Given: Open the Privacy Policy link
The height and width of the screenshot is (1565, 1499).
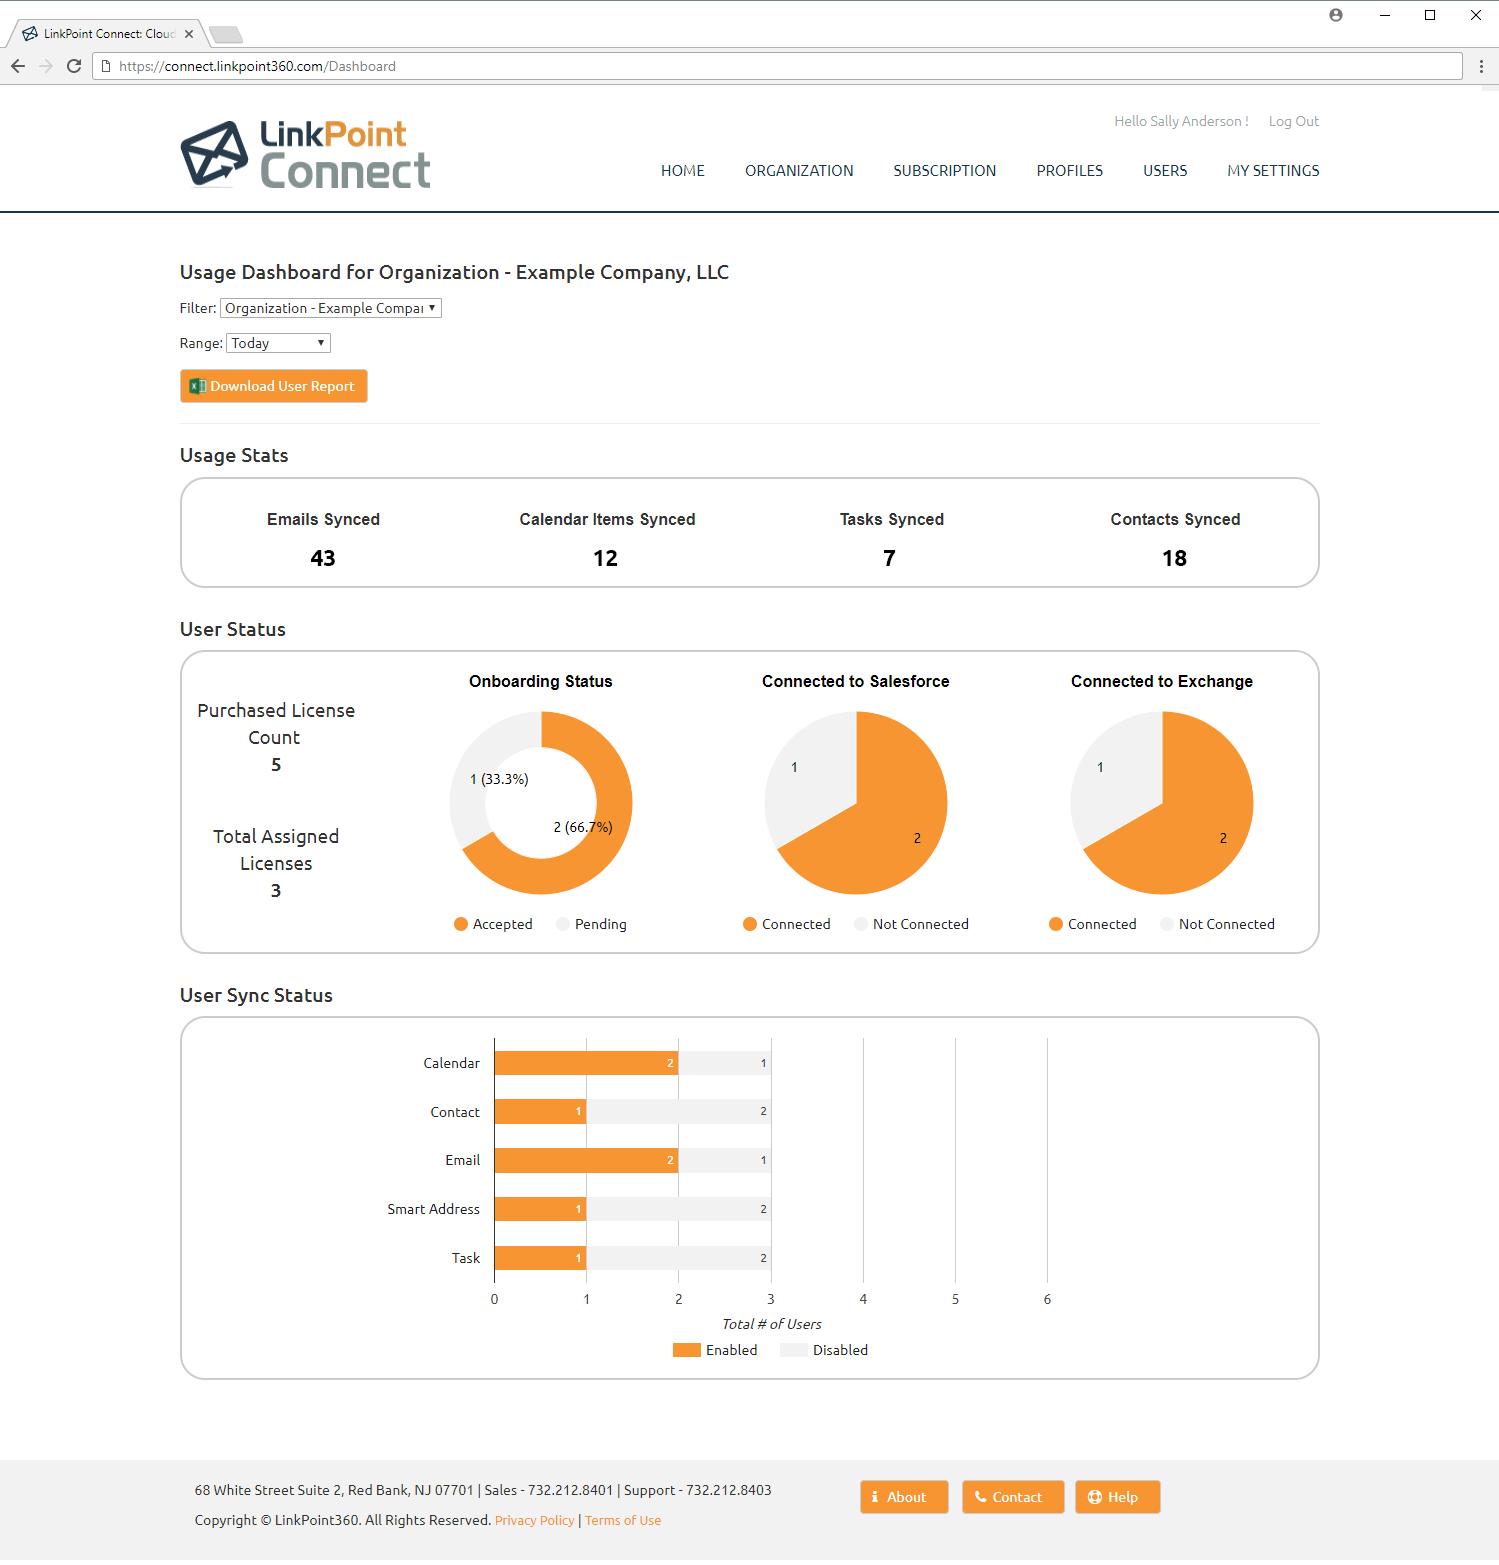Looking at the screenshot, I should point(534,1521).
